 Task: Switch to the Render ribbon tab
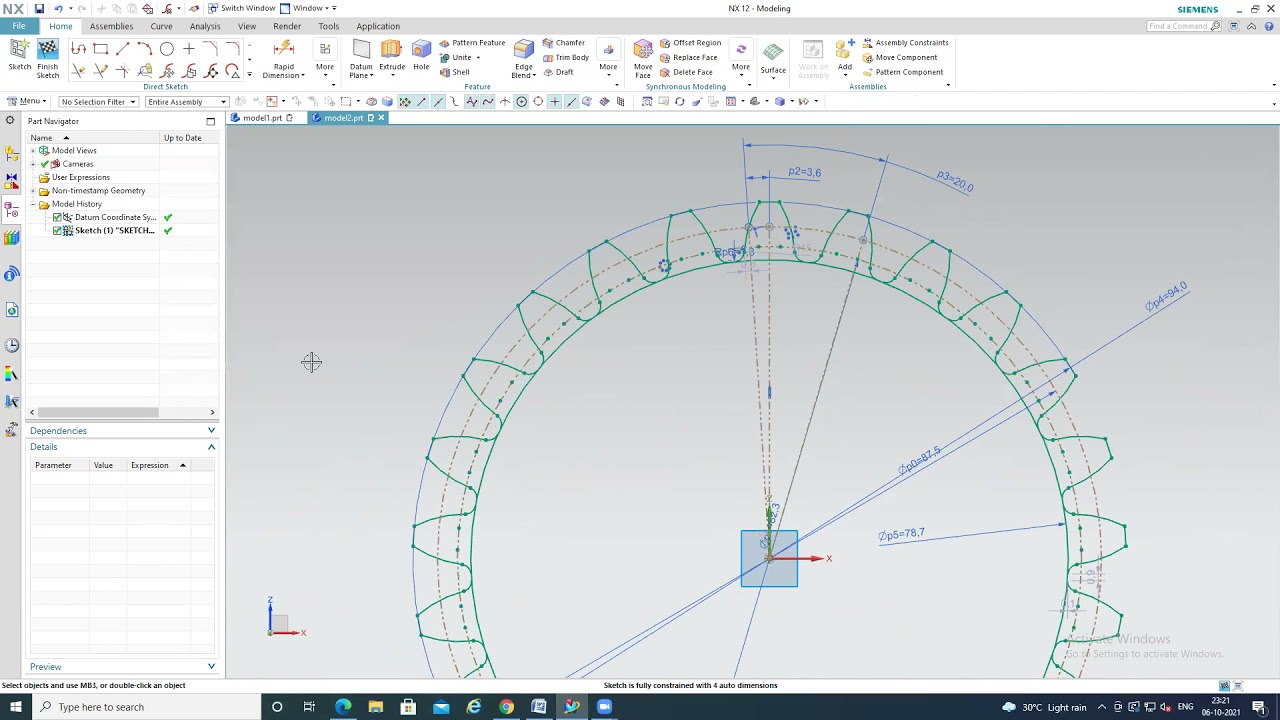click(287, 26)
